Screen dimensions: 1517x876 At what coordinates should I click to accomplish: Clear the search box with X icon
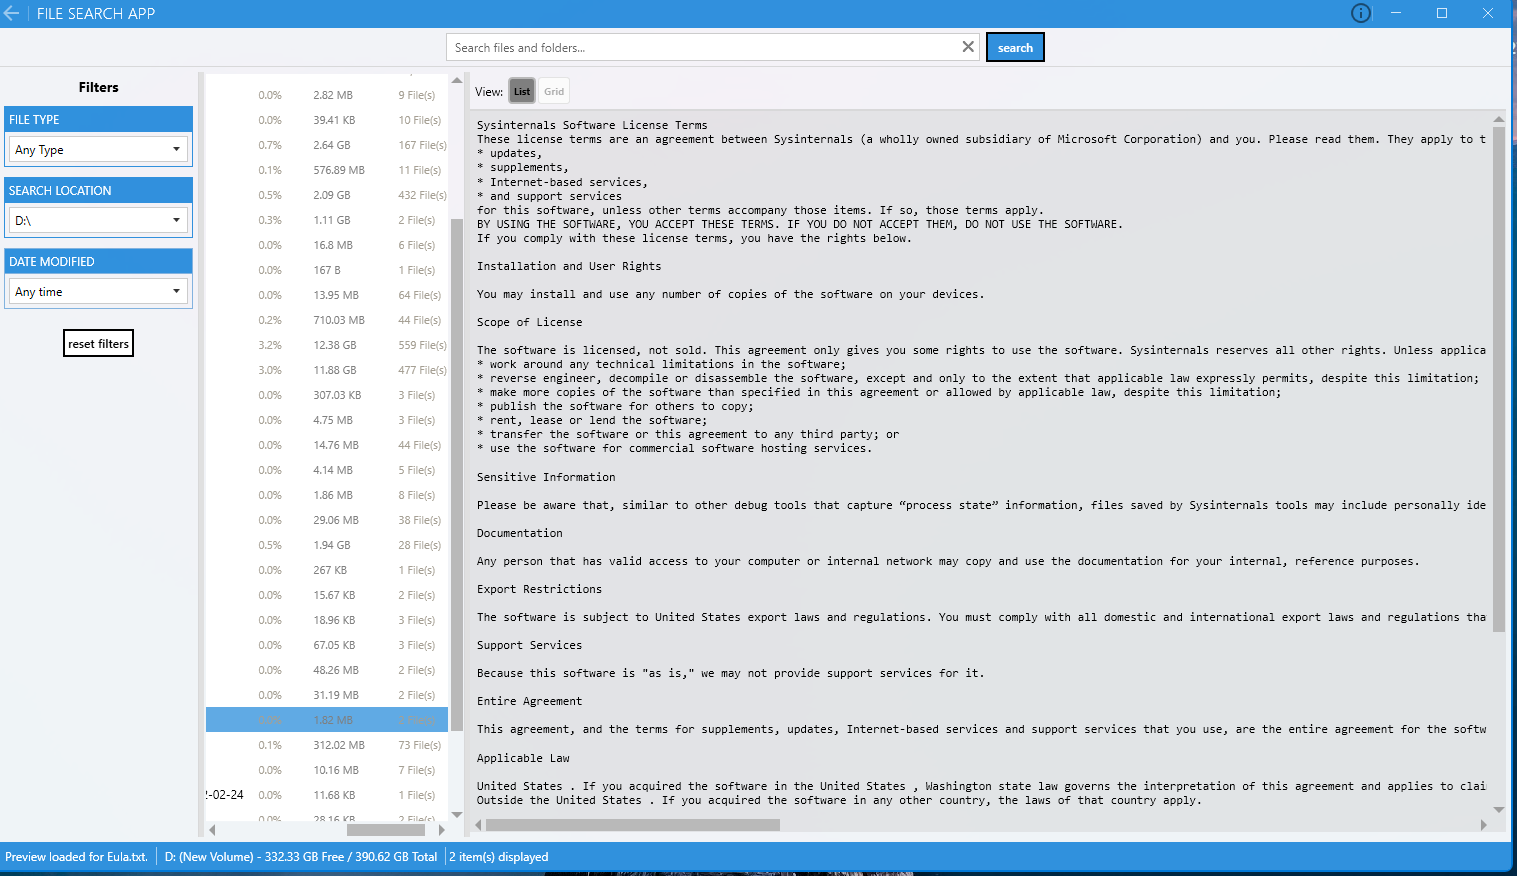(x=968, y=47)
